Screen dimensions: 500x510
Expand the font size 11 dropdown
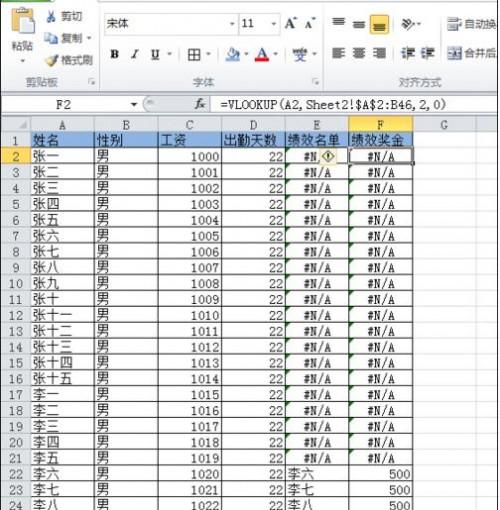click(274, 24)
